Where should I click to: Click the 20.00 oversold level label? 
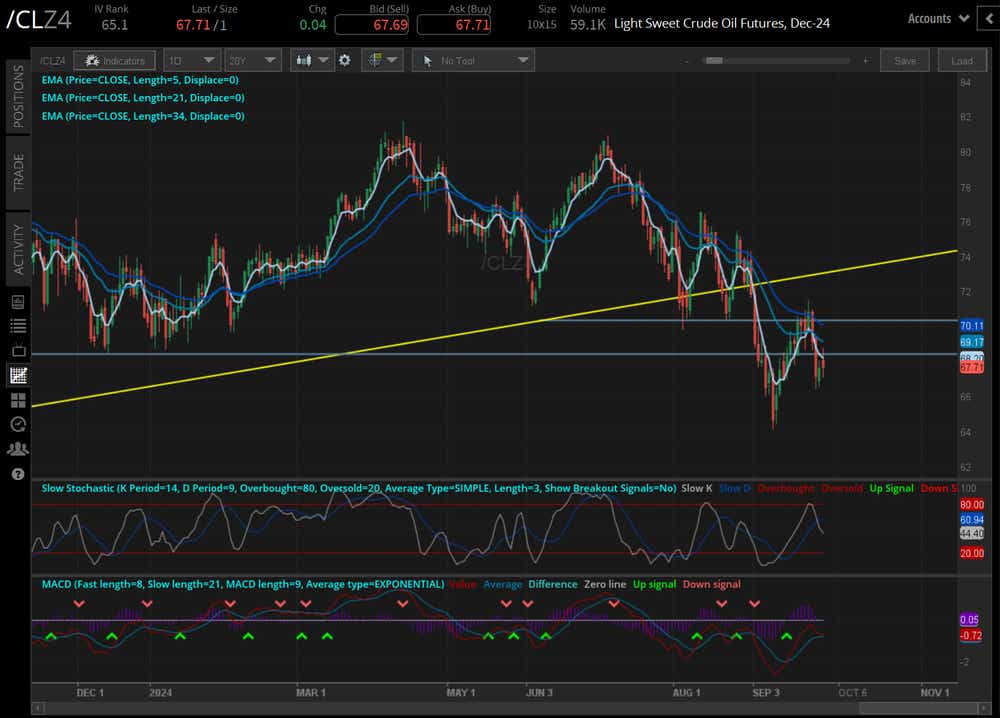[x=971, y=553]
